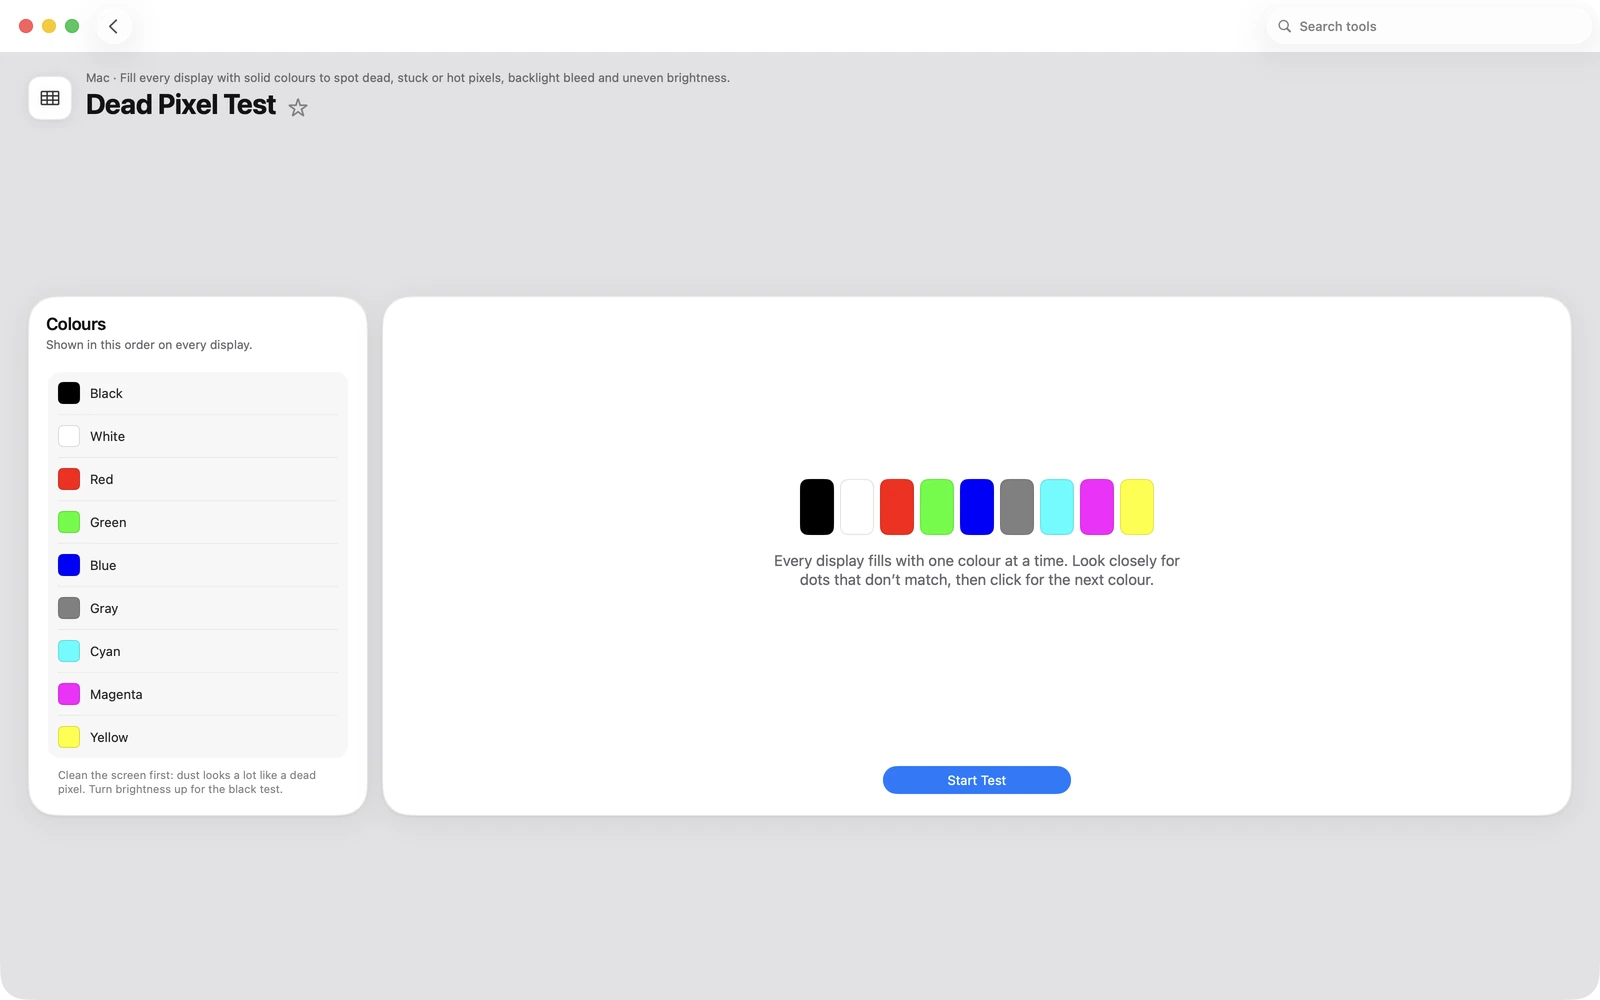Image resolution: width=1600 pixels, height=1000 pixels.
Task: Go back using the chevron arrow button
Action: (x=113, y=26)
